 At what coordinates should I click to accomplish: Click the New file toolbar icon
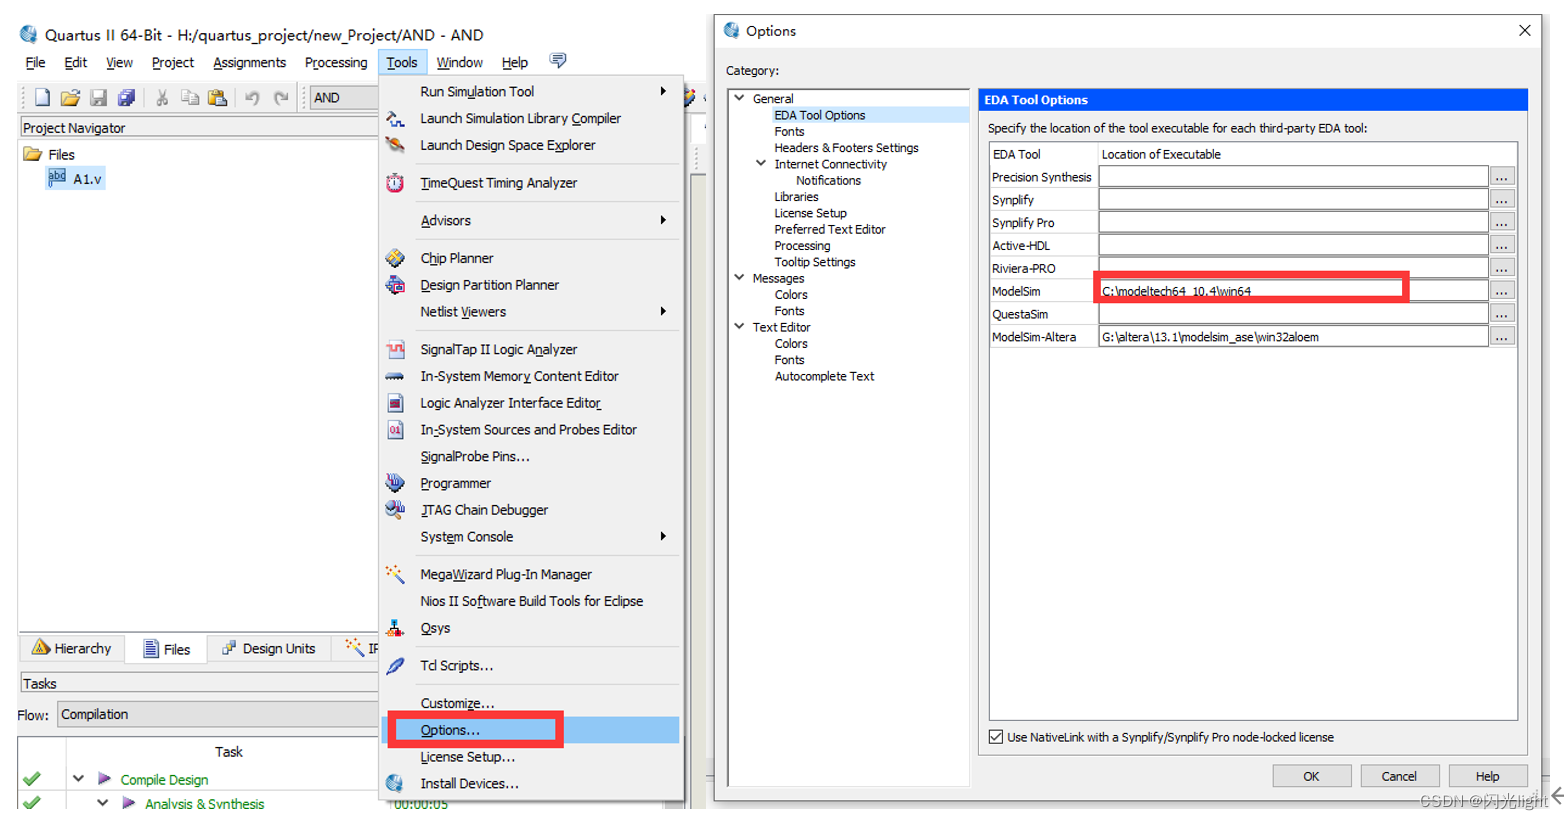click(x=42, y=97)
